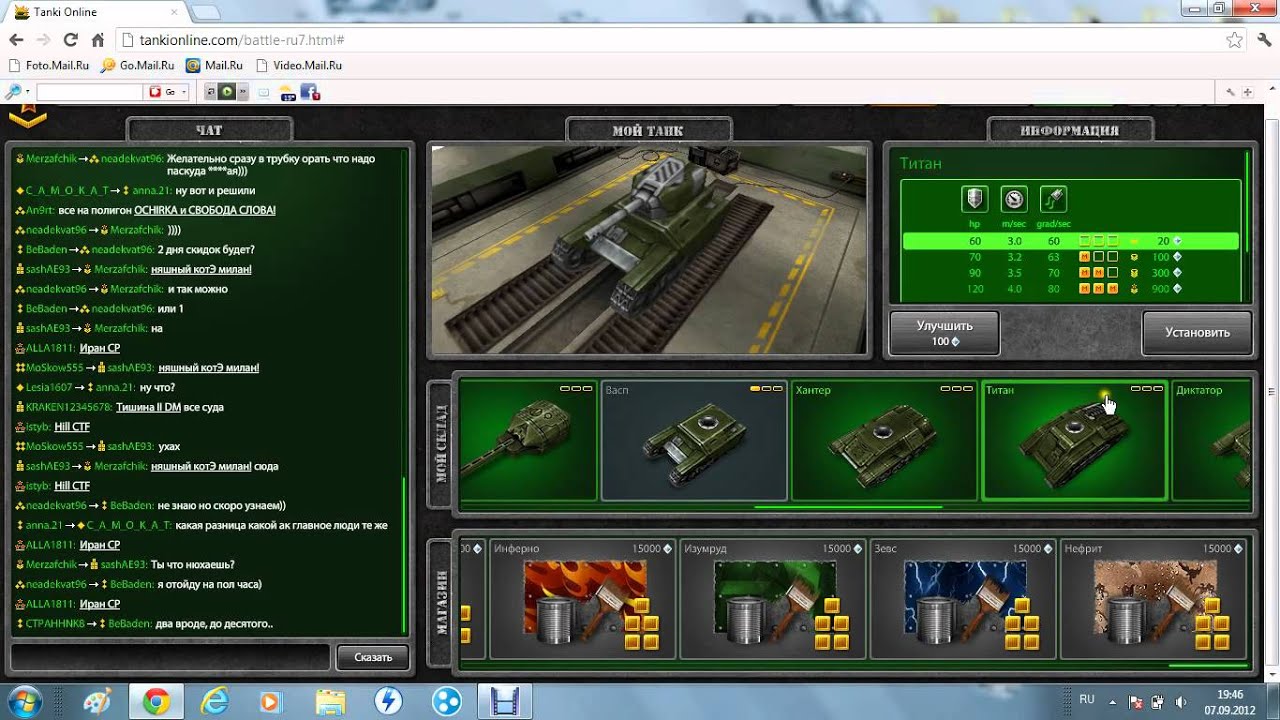Click the garage horizontal scrollbar
This screenshot has width=1280, height=720.
(x=848, y=507)
